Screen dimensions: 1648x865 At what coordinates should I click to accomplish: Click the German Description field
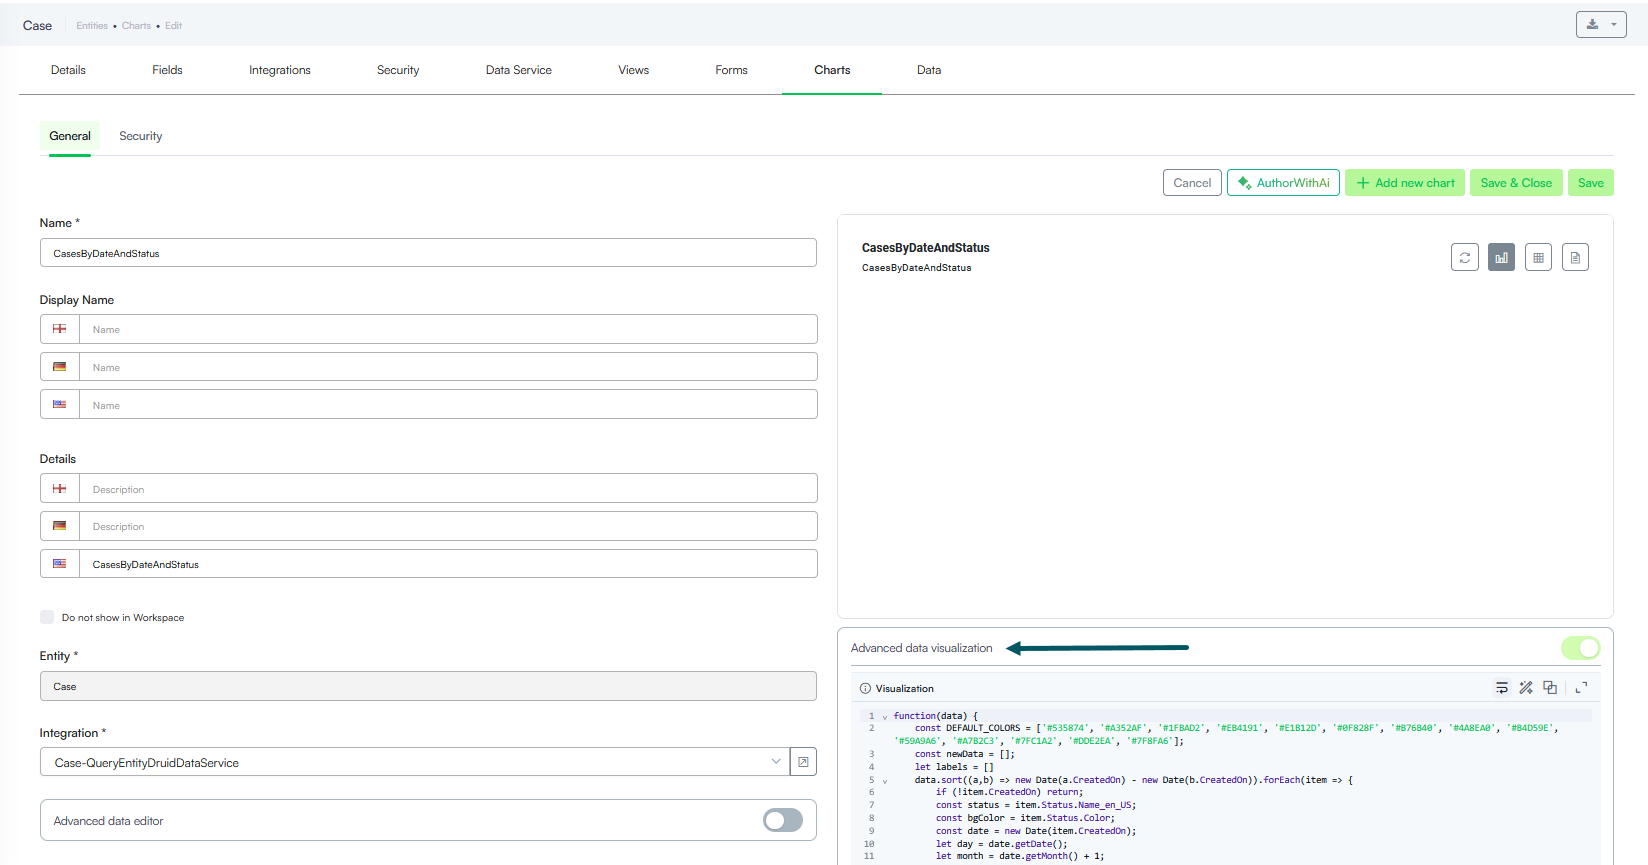tap(448, 526)
